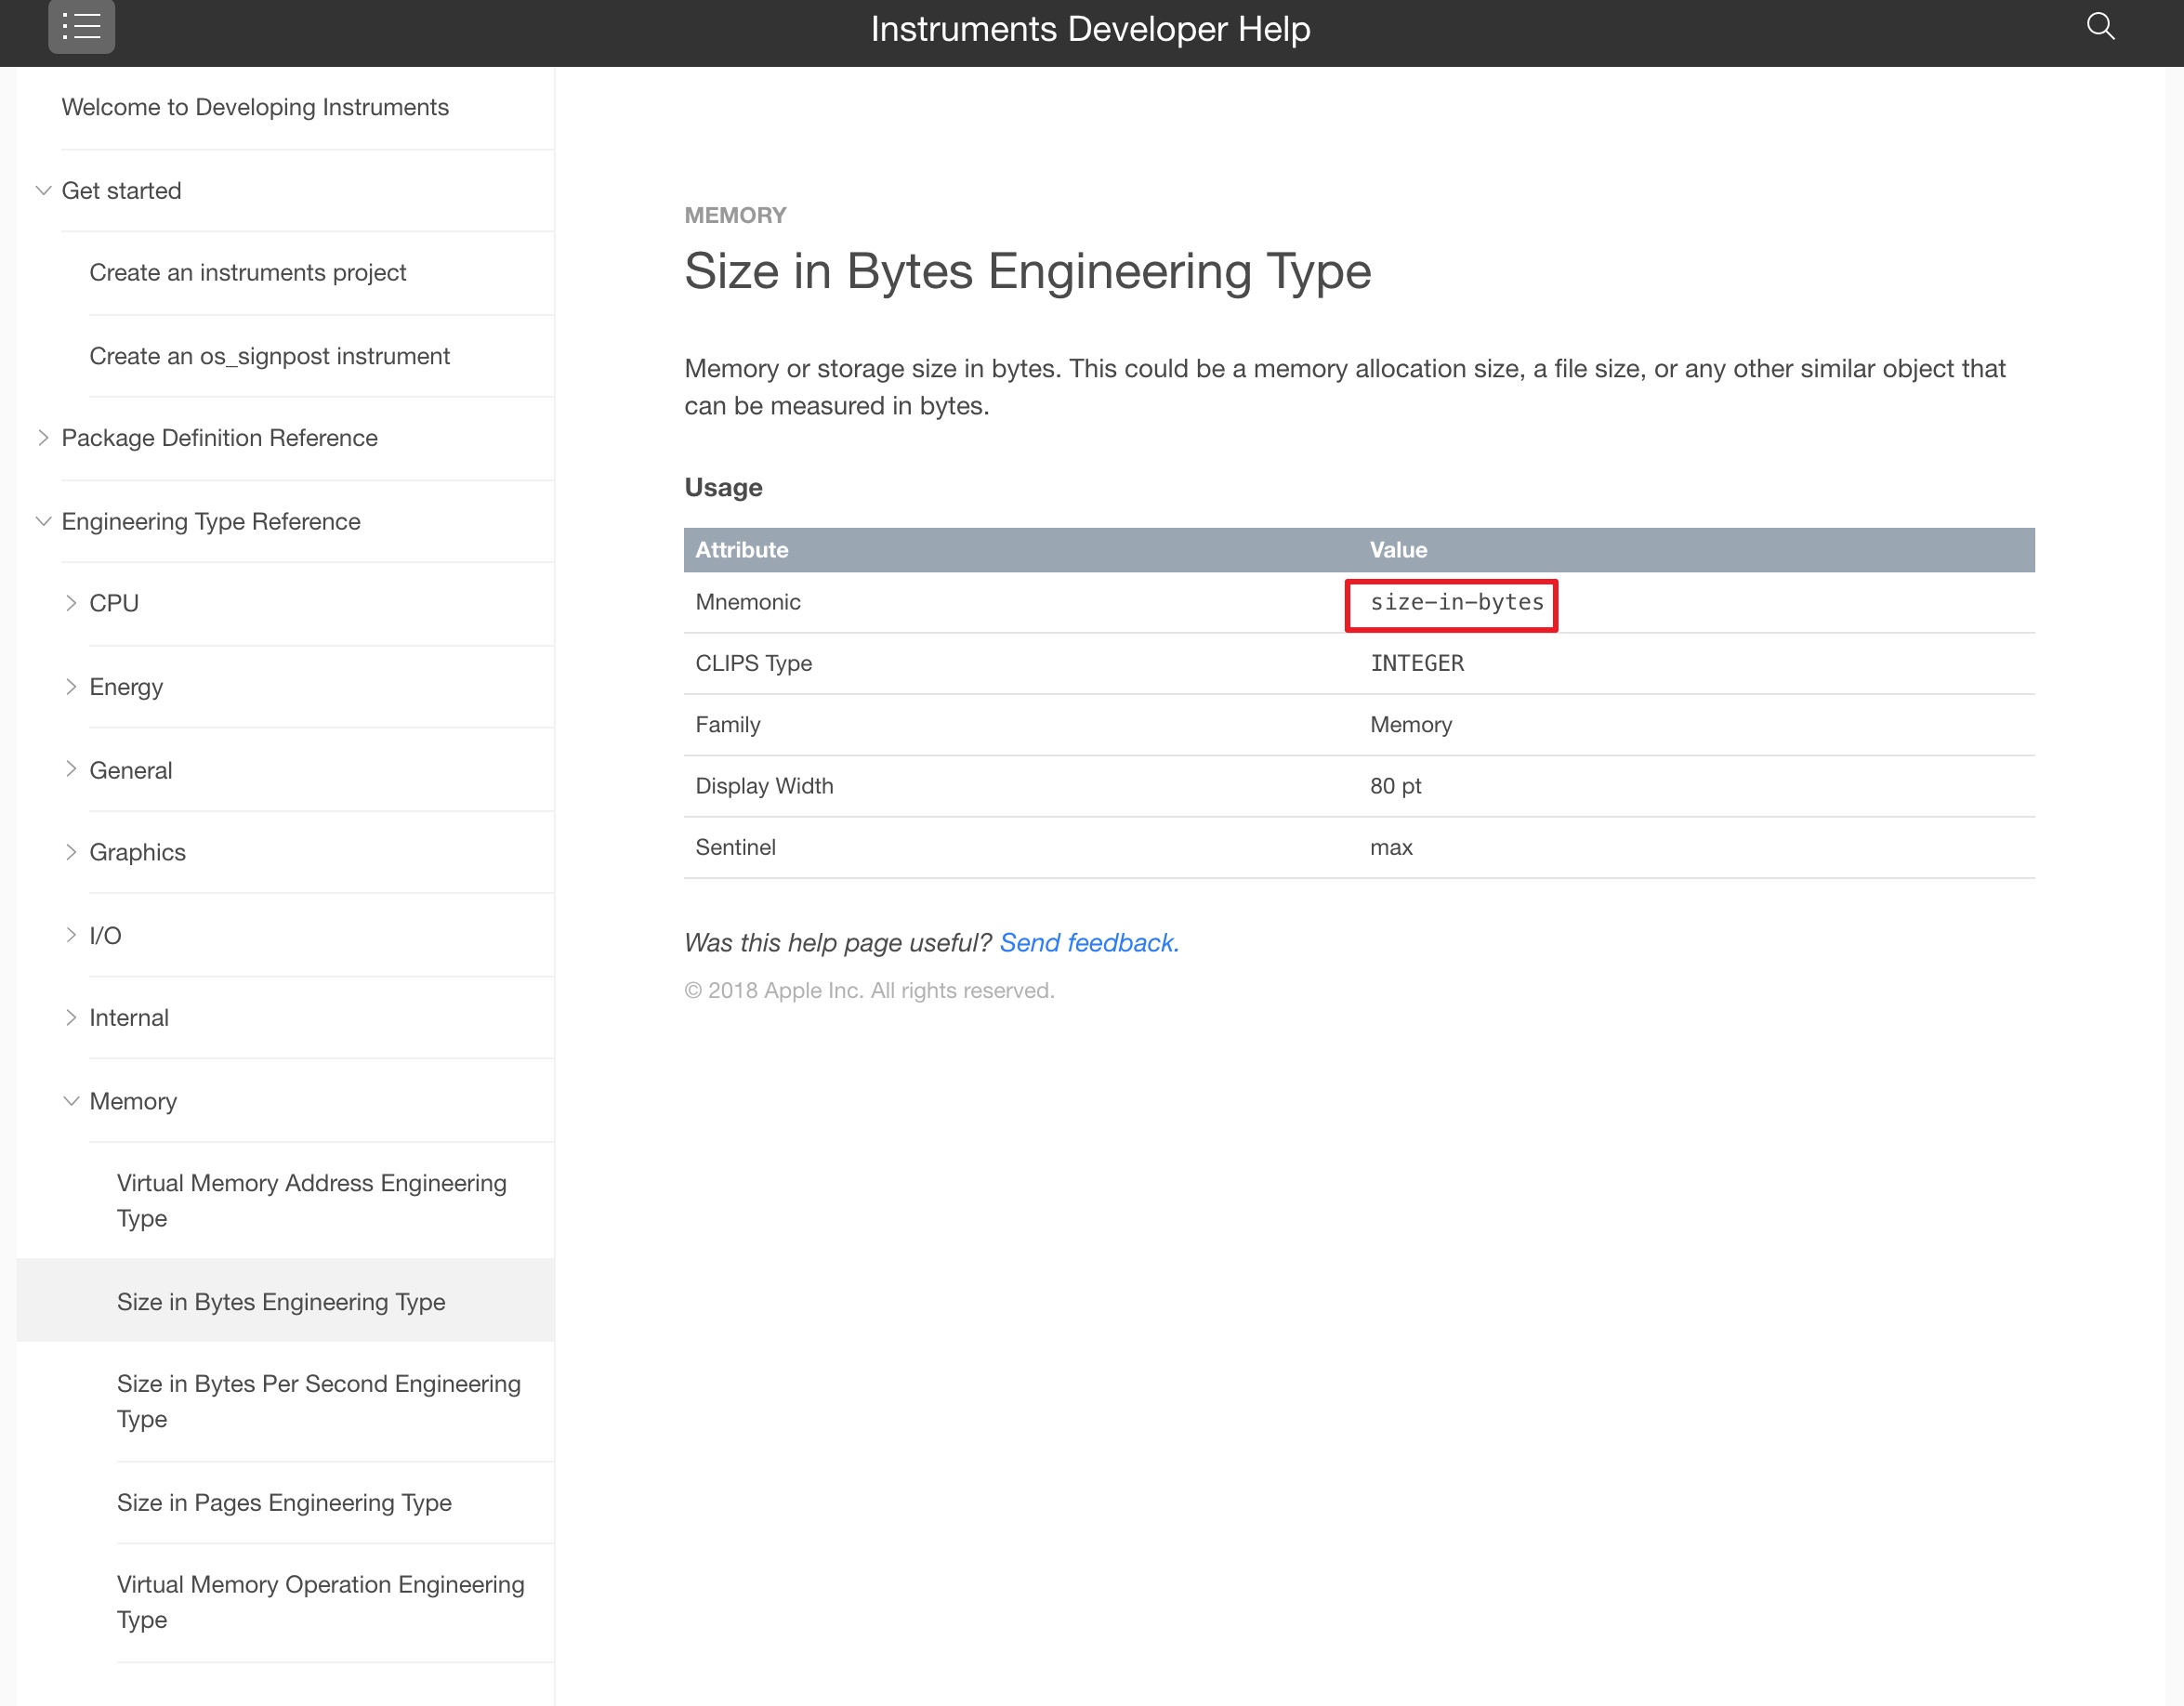The image size is (2184, 1706).
Task: Expand Package Definition Reference chevron
Action: [x=43, y=438]
